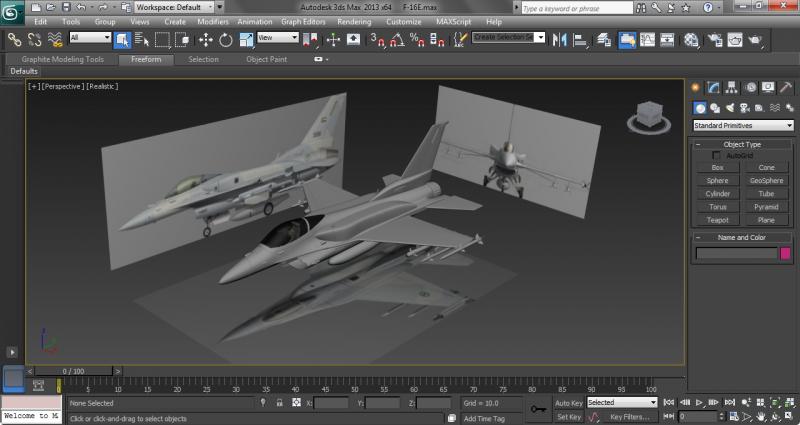Select the Rotate tool in the main toolbar
Screen dimensions: 800x425
pos(226,40)
